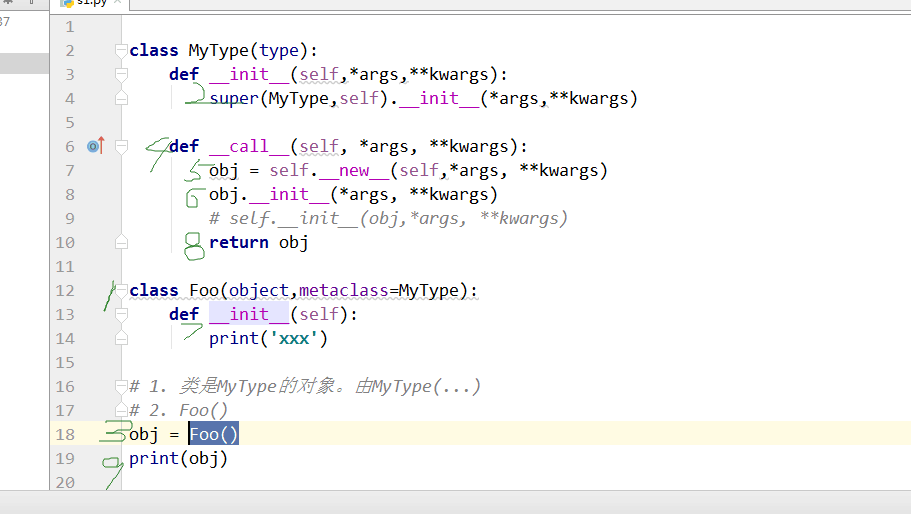Viewport: 911px width, 514px height.
Task: Click the highlighted __init__ on line 13
Action: pyautogui.click(x=249, y=314)
